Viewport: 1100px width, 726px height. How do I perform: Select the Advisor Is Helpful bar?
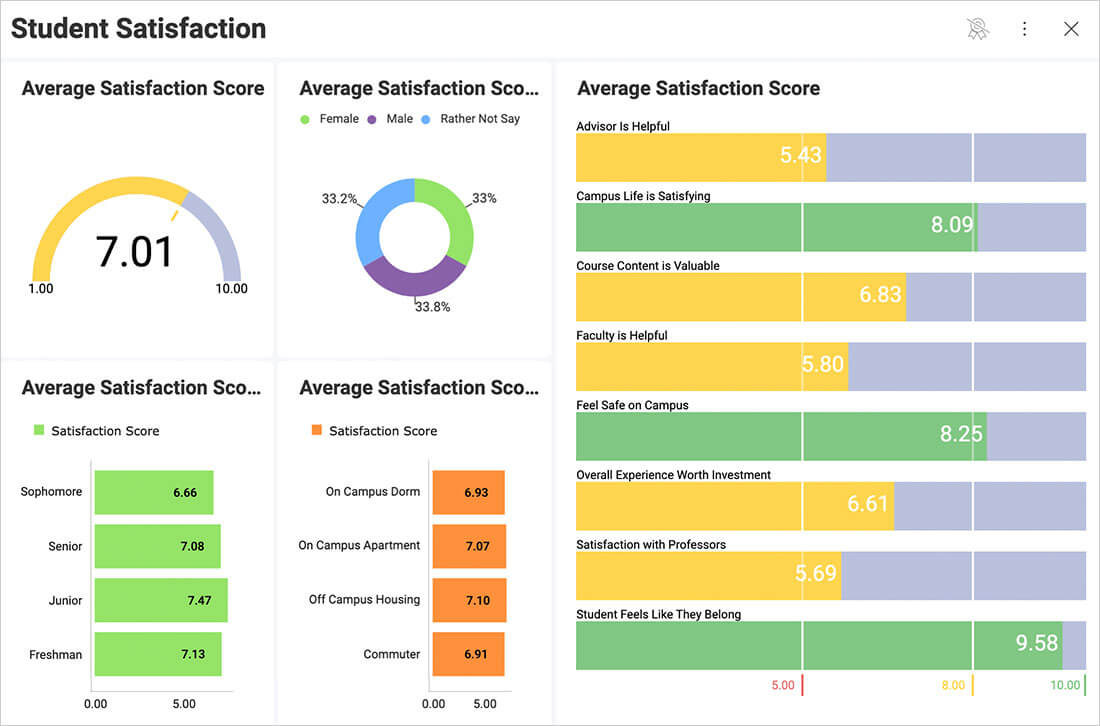(700, 157)
